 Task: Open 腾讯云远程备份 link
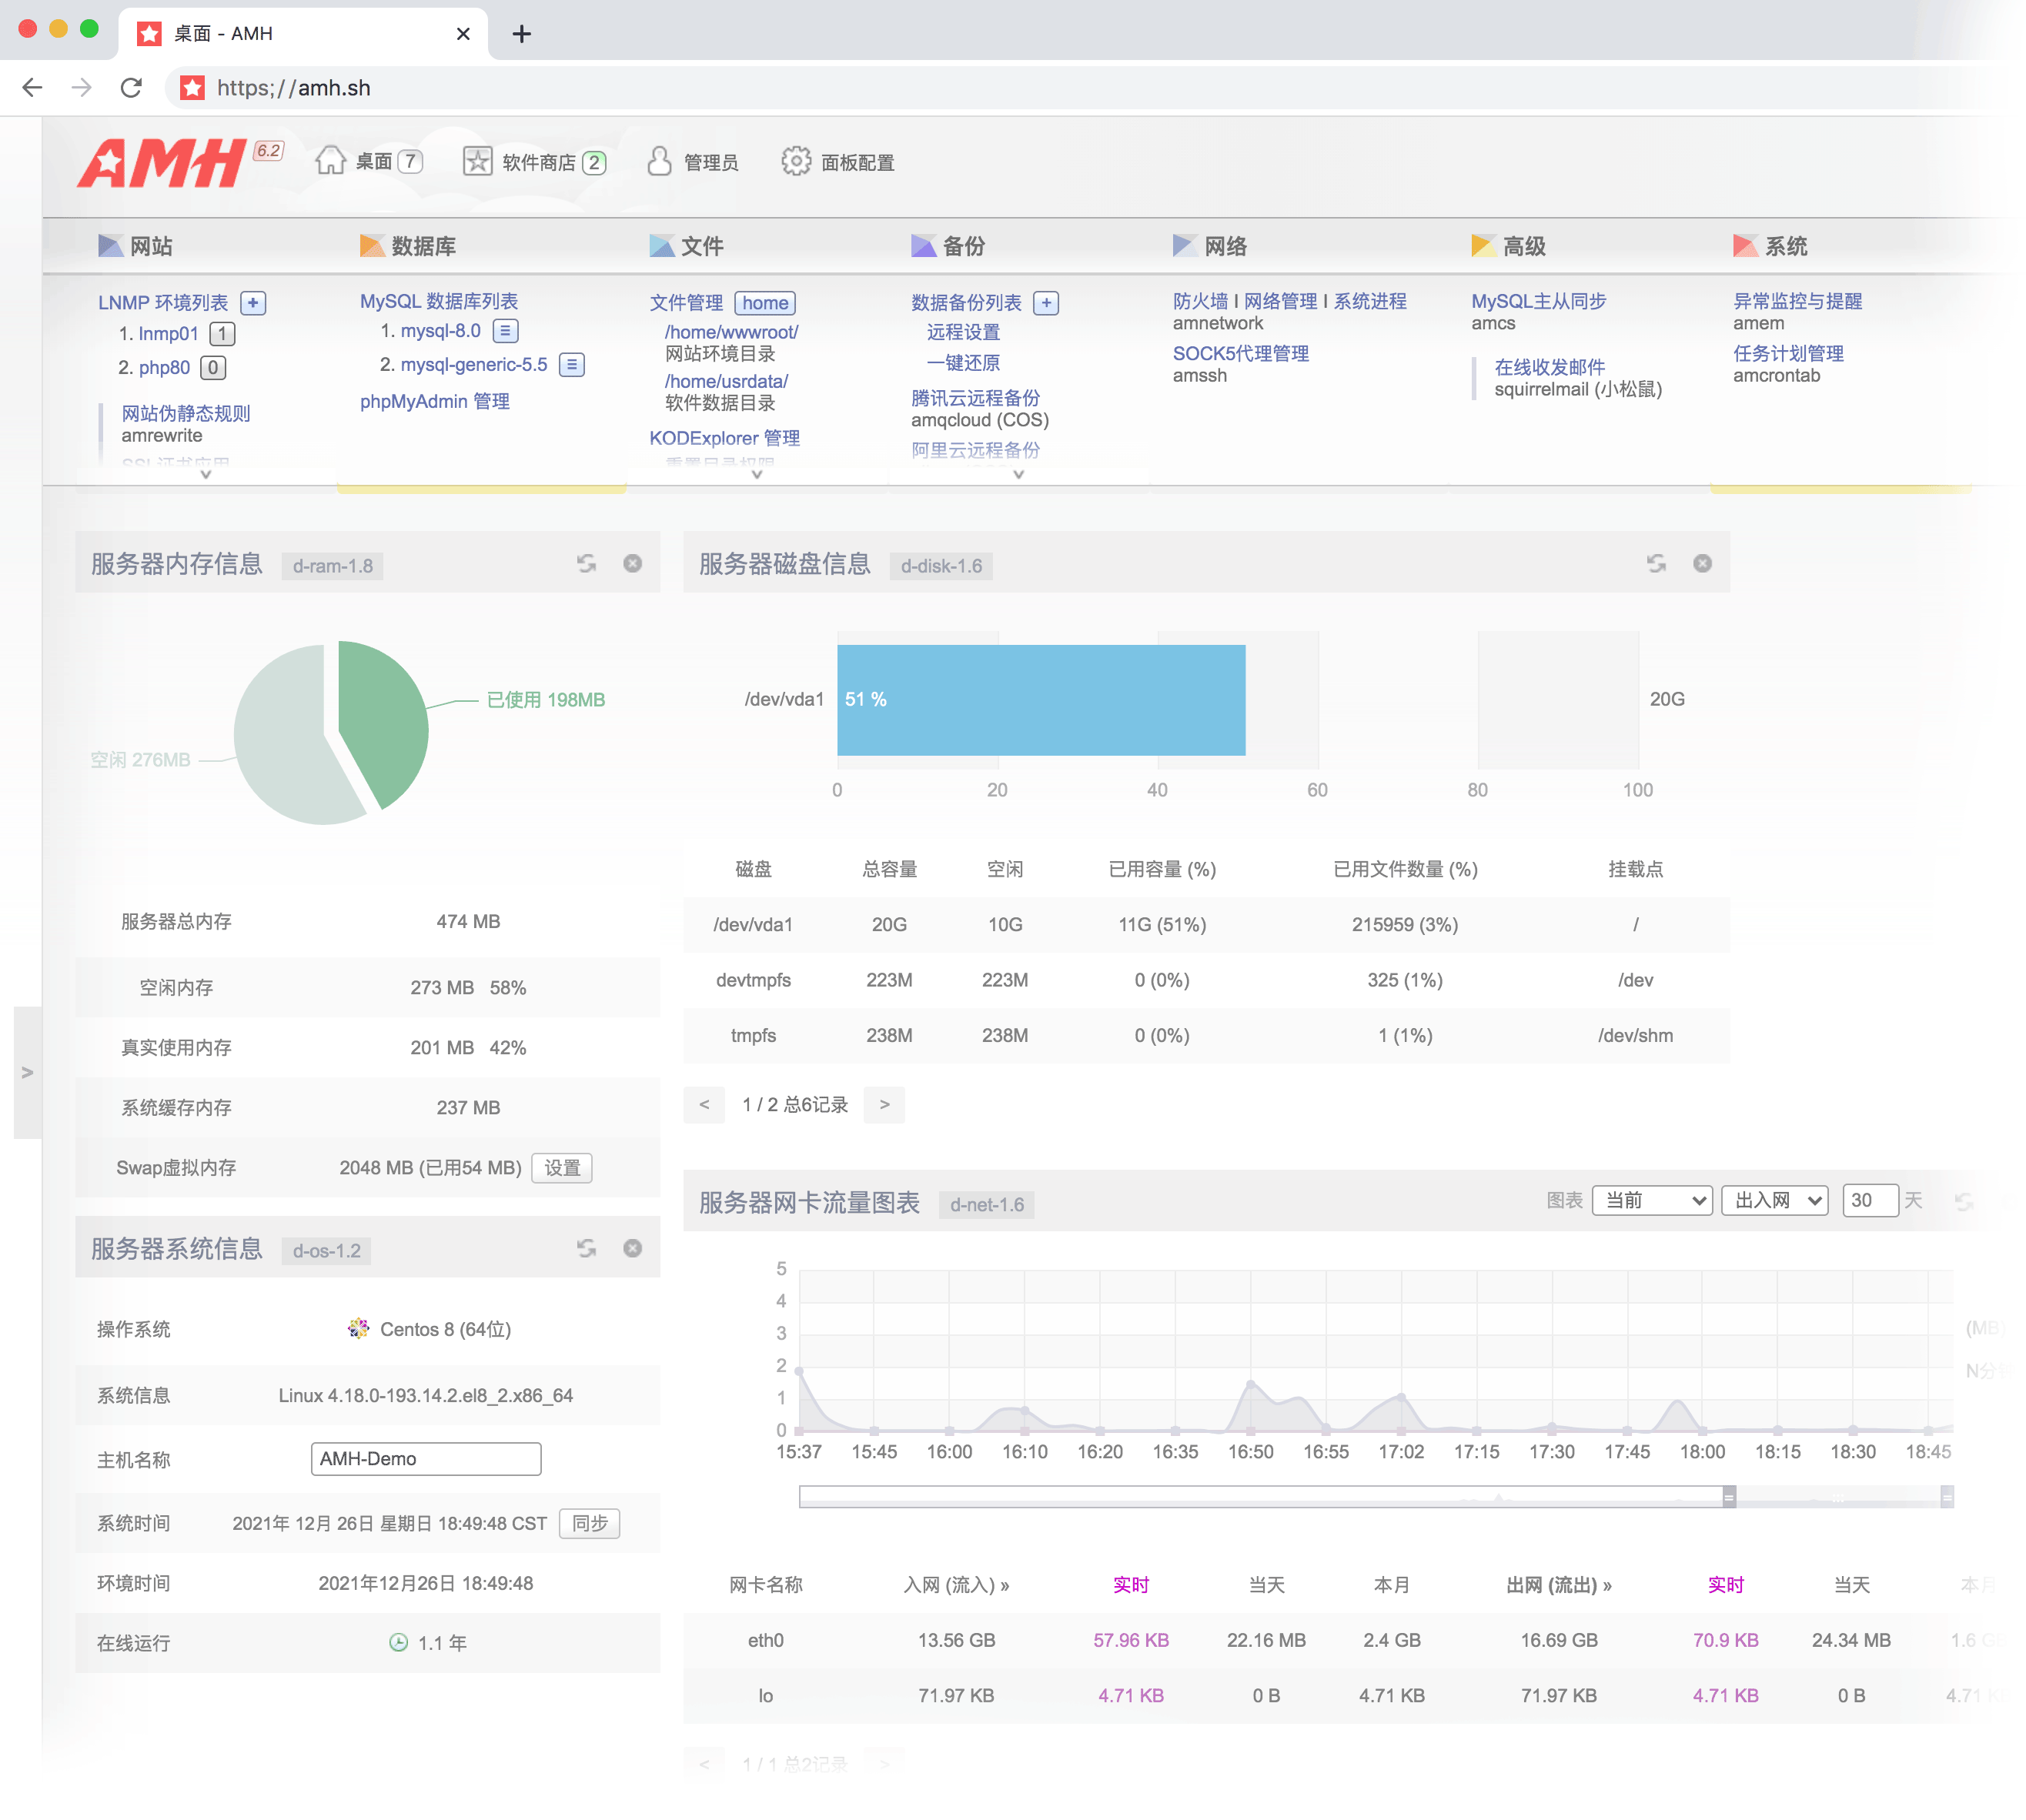976,399
